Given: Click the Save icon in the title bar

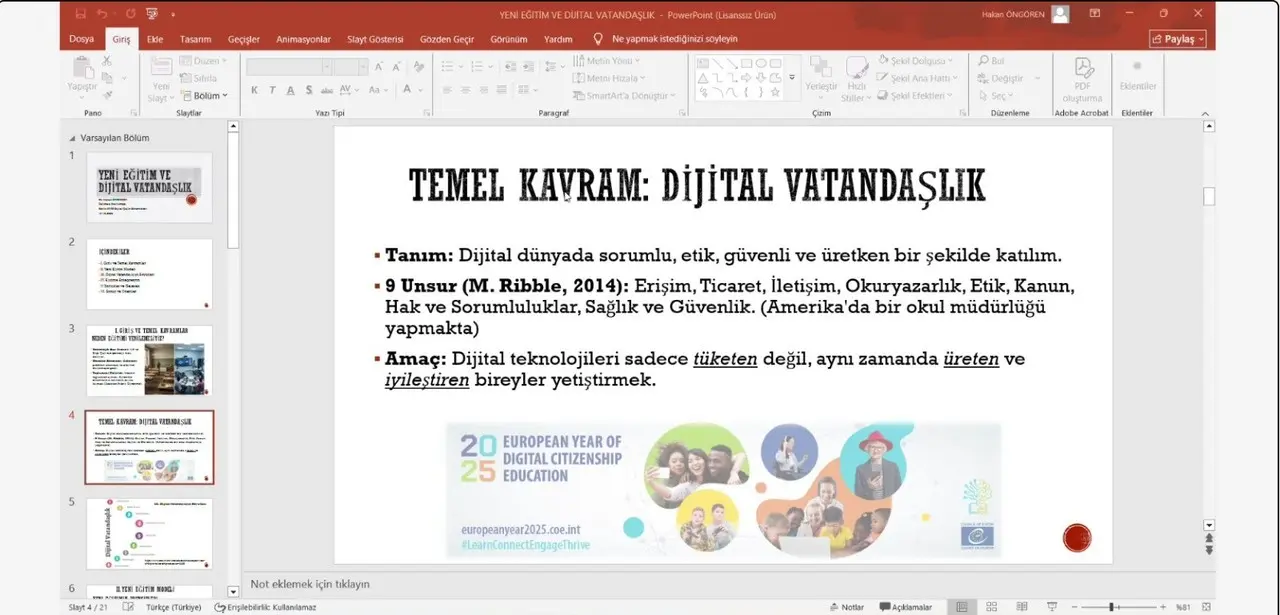Looking at the screenshot, I should (x=81, y=14).
